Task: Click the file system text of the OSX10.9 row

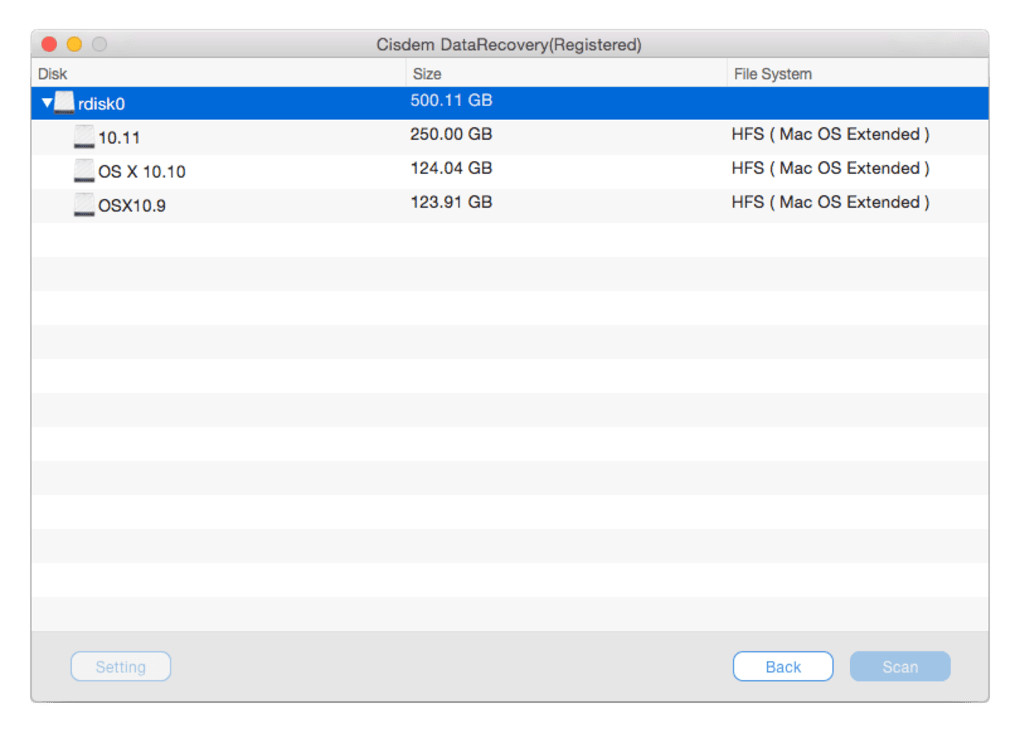Action: point(831,202)
